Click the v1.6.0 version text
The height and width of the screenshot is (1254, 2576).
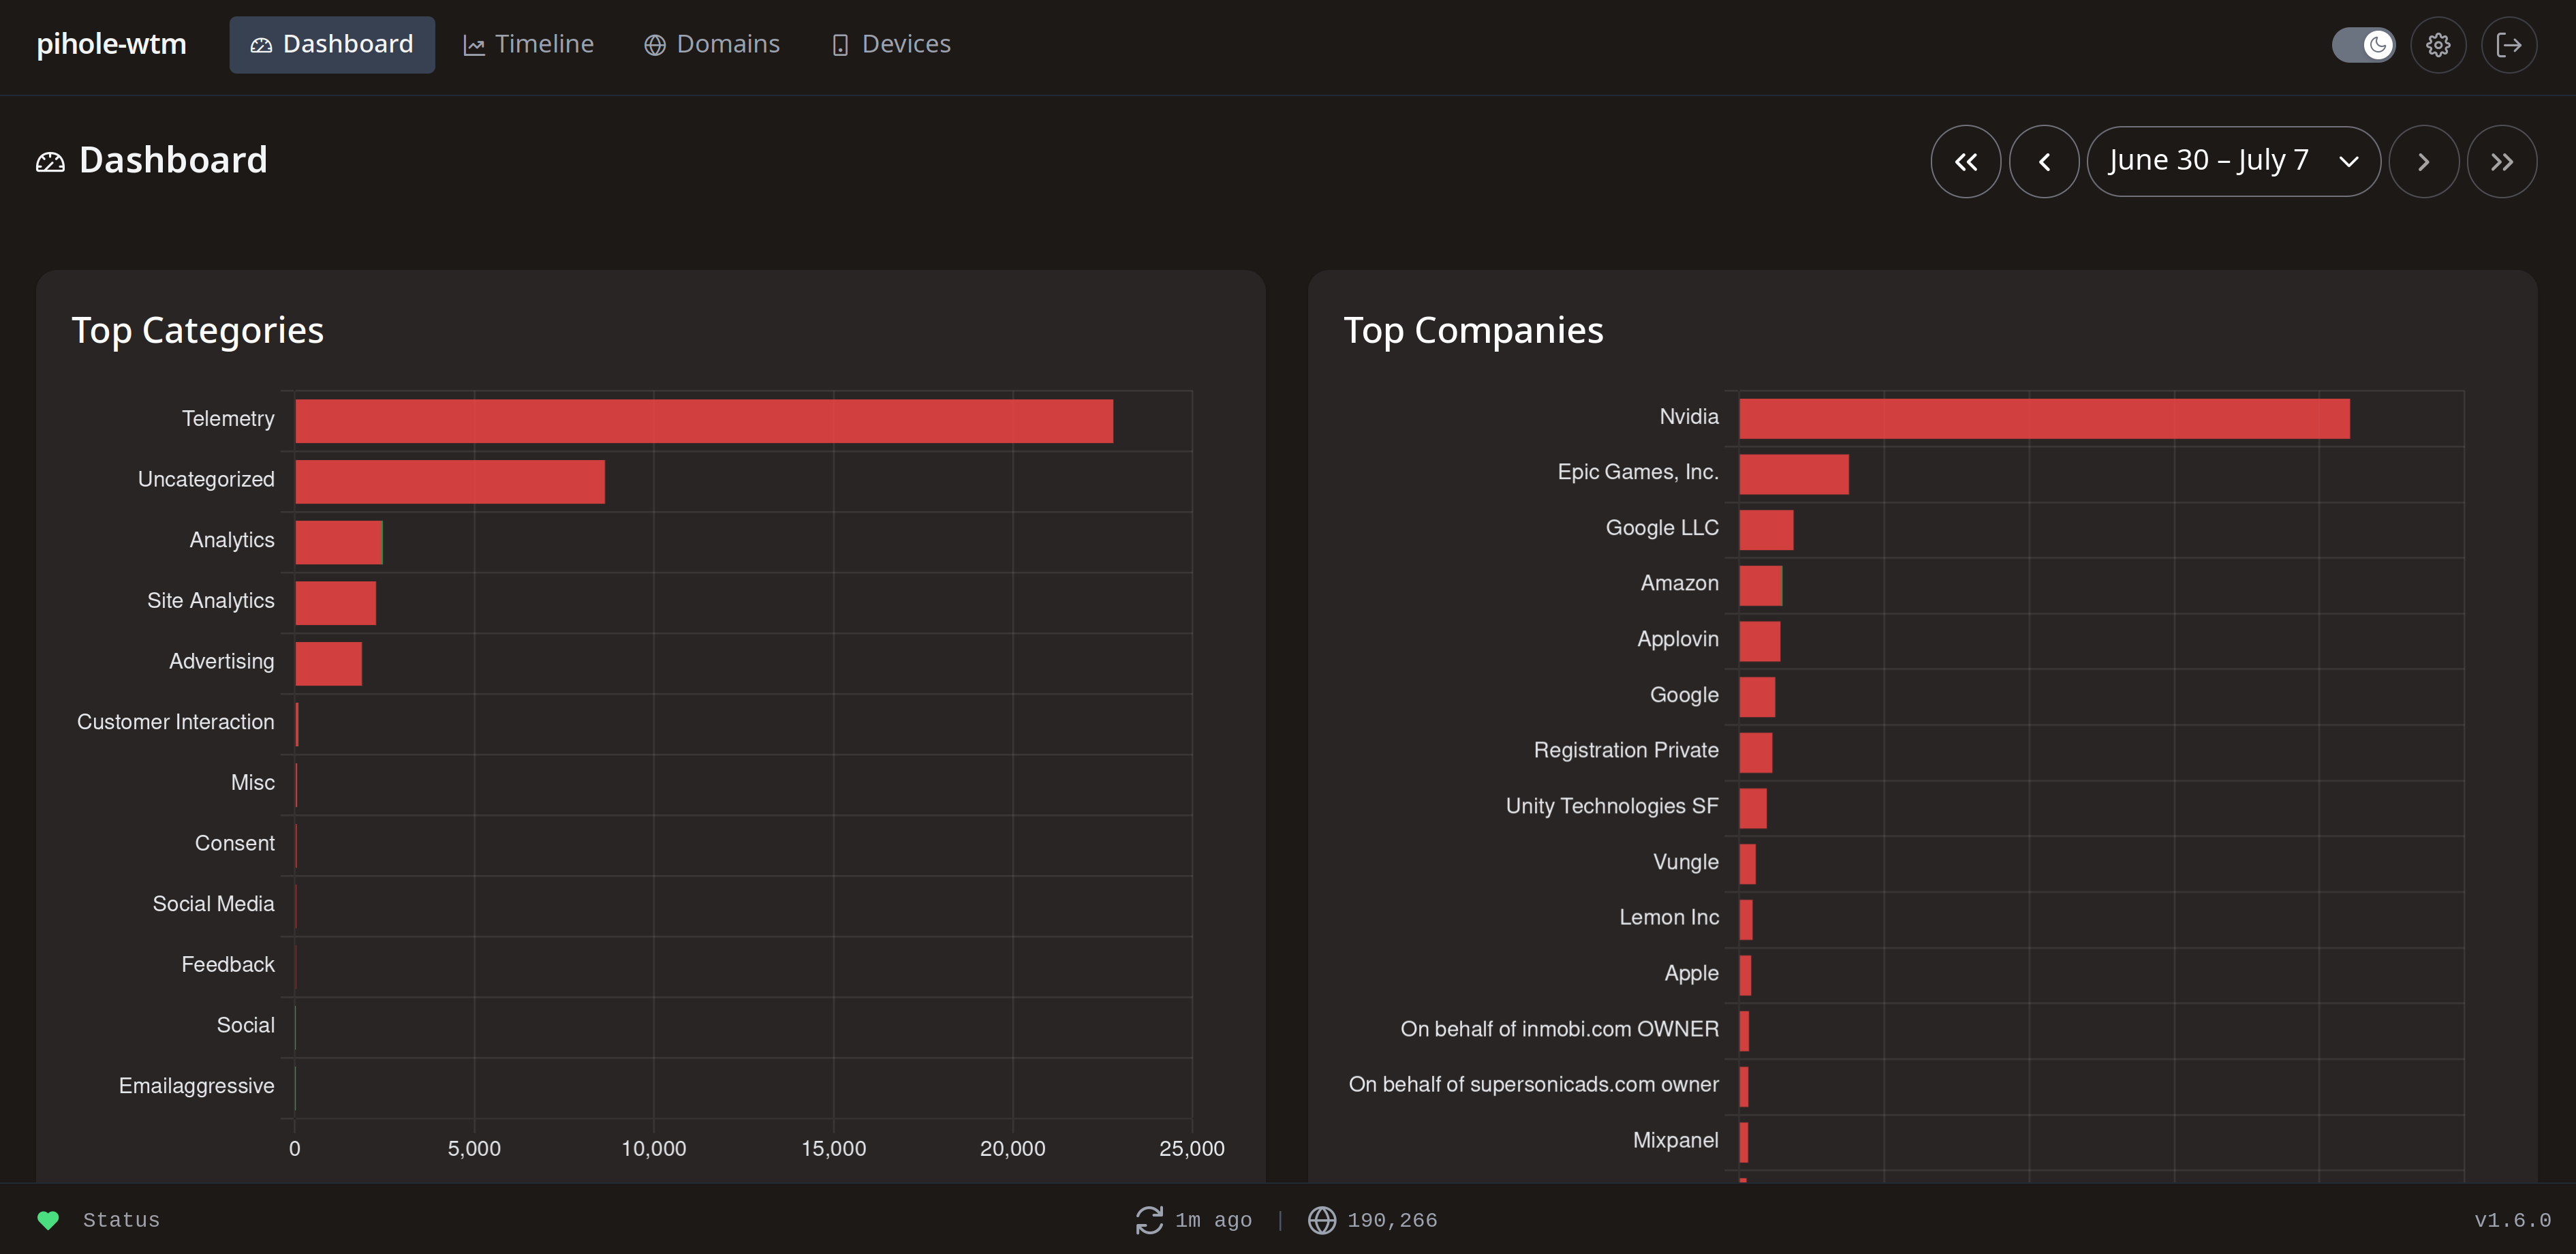coord(2512,1220)
